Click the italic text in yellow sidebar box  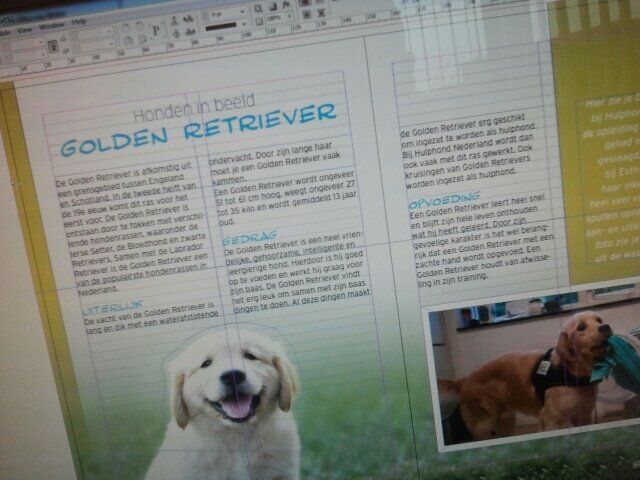tap(610, 180)
